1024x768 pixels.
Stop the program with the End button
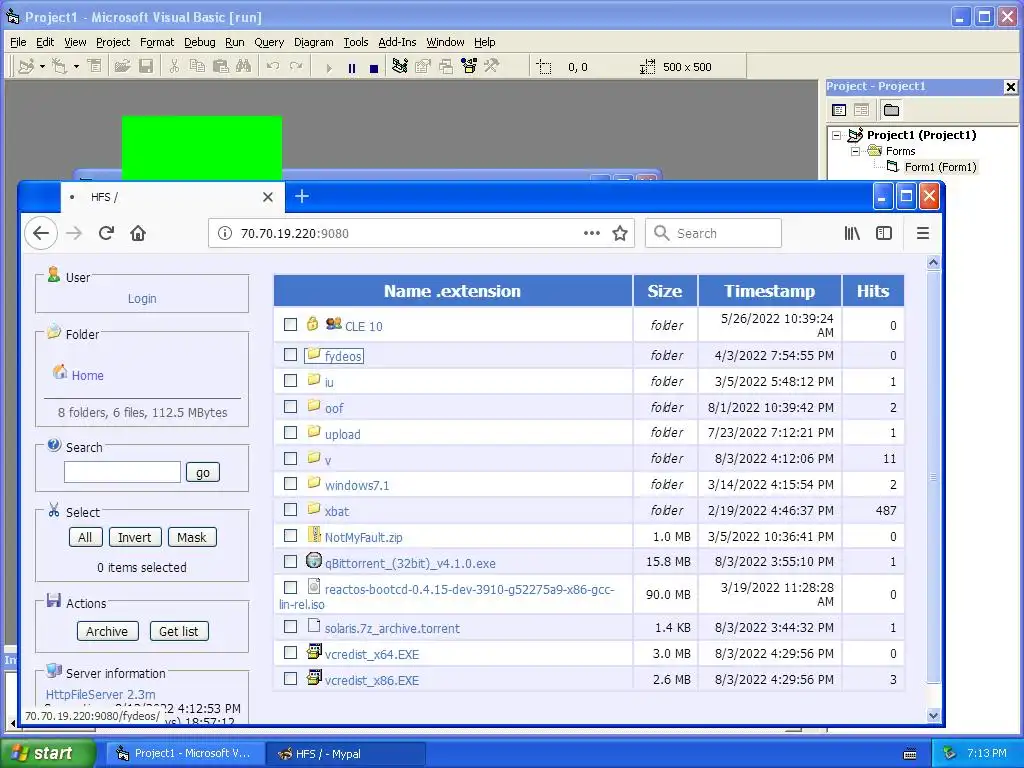pos(374,68)
